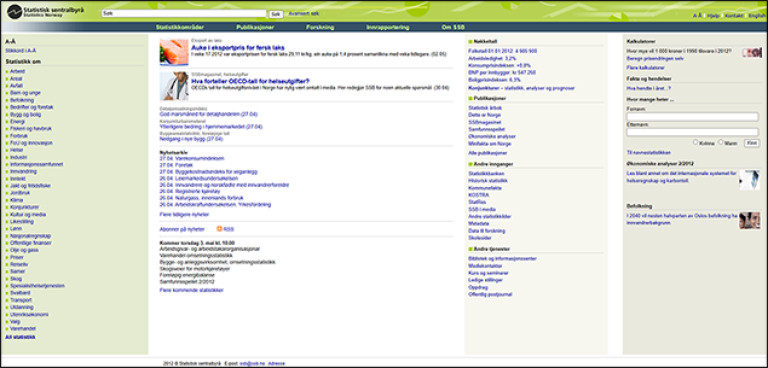The image size is (768, 368).
Task: Click the Søk button next to search field
Action: coord(276,14)
